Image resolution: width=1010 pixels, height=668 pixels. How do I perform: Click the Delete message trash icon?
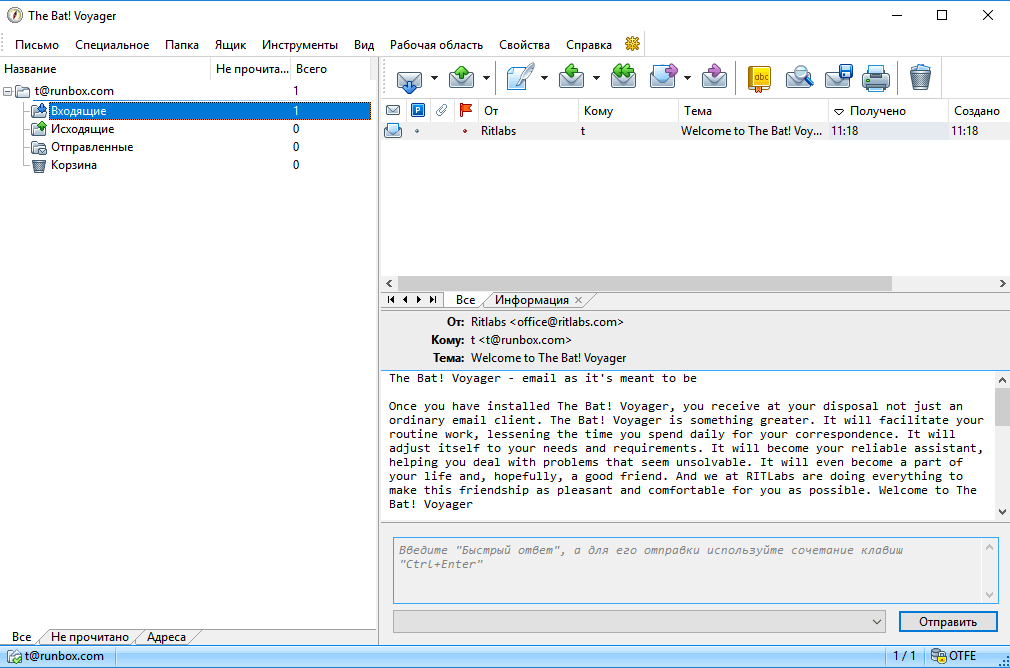(x=920, y=78)
